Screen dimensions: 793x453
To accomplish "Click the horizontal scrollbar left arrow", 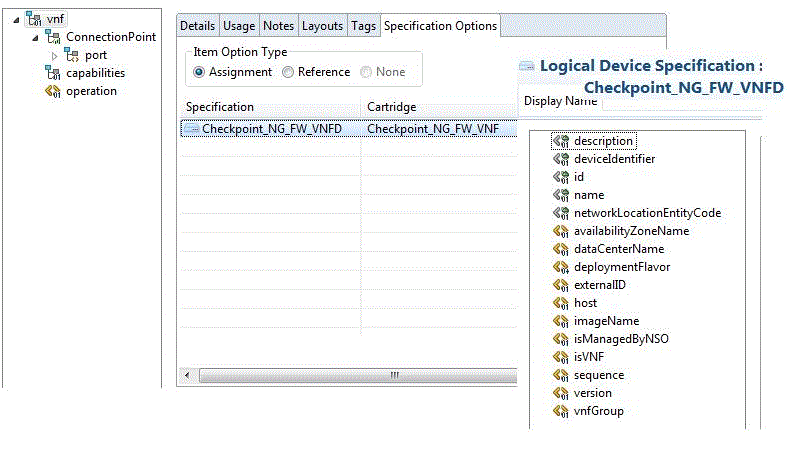I will click(187, 375).
